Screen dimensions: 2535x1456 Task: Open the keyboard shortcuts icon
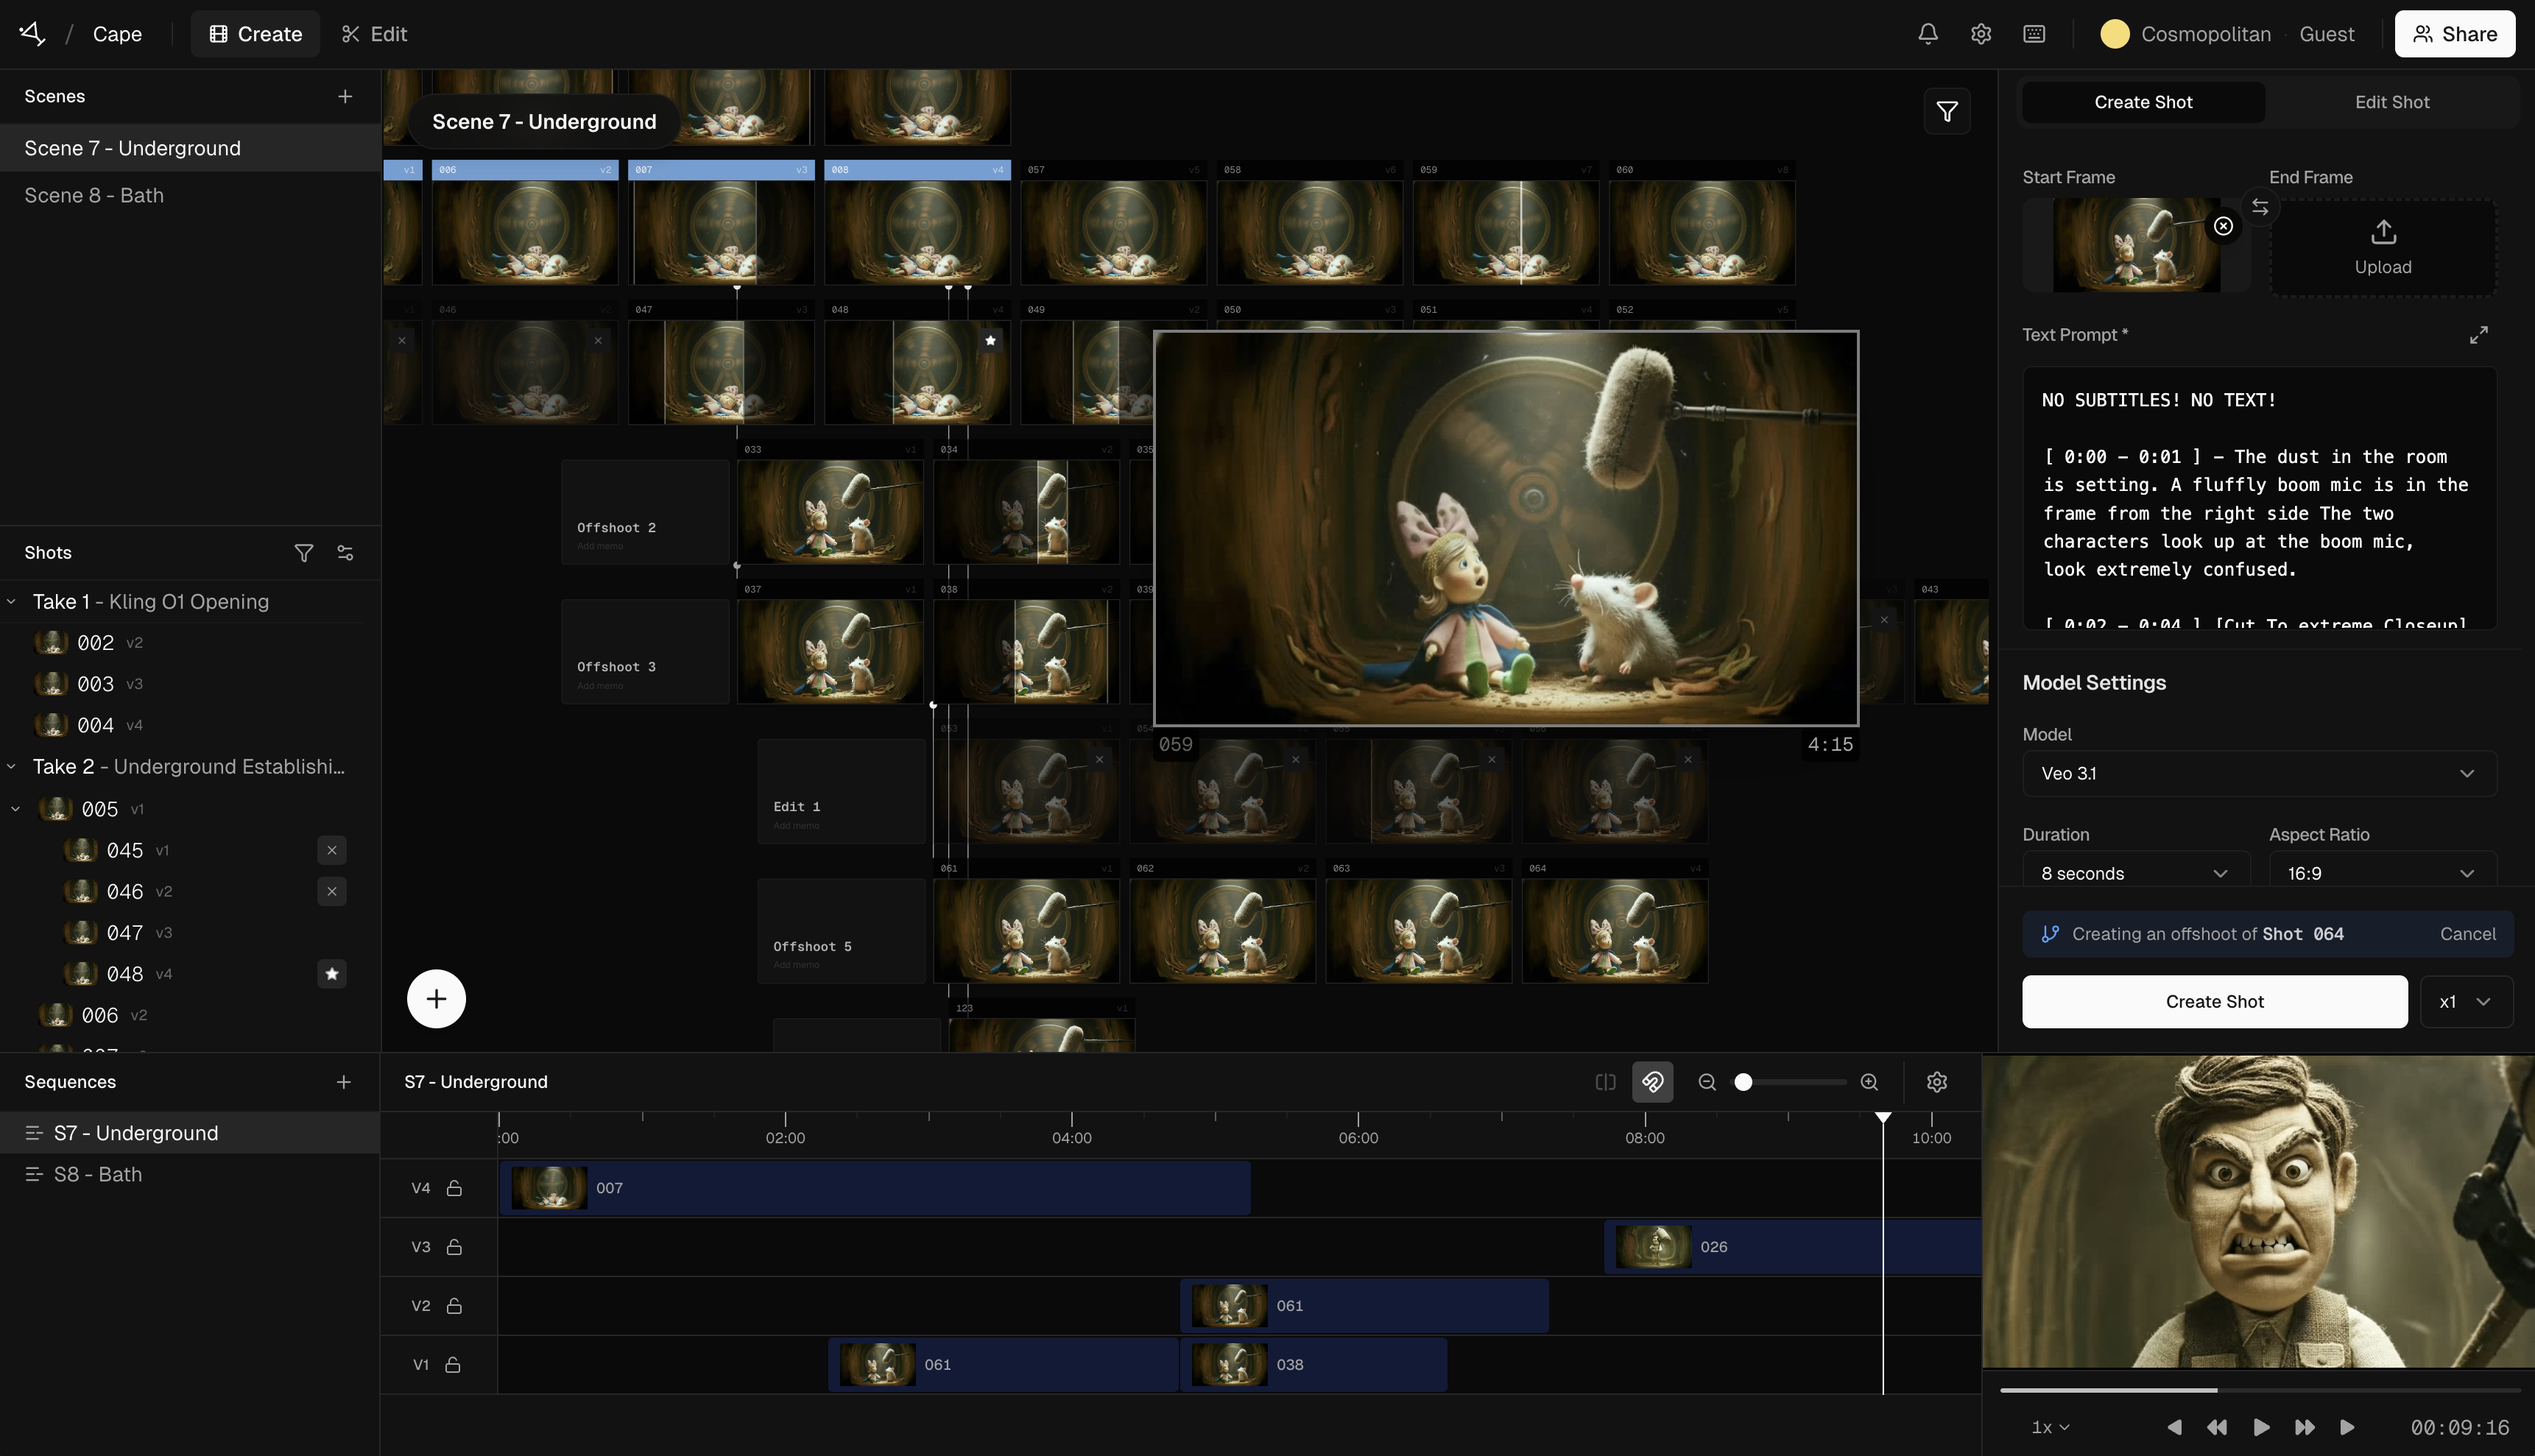pos(2033,34)
